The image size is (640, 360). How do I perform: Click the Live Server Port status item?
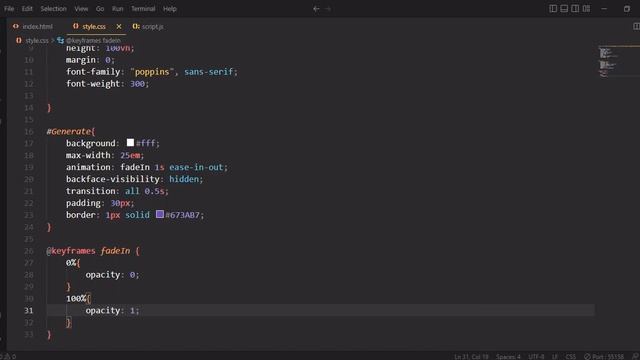click(604, 357)
